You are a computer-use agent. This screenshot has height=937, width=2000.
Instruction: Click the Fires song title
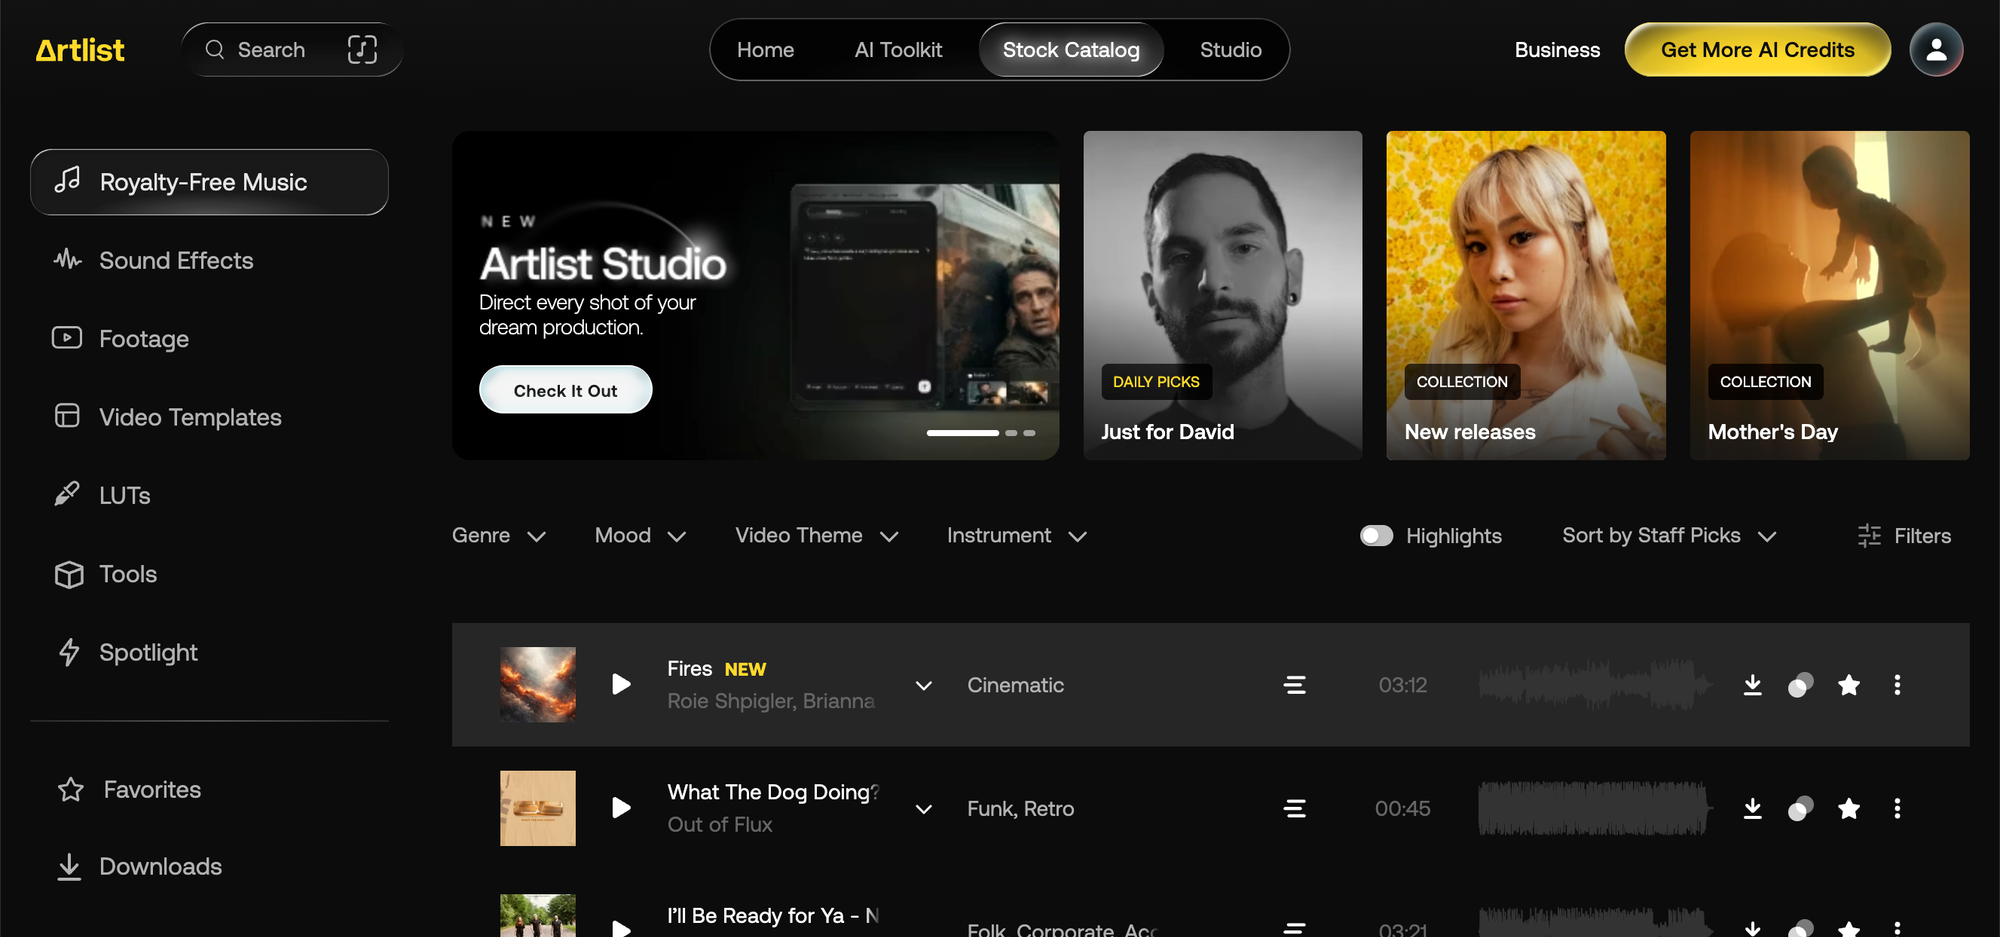tap(690, 668)
